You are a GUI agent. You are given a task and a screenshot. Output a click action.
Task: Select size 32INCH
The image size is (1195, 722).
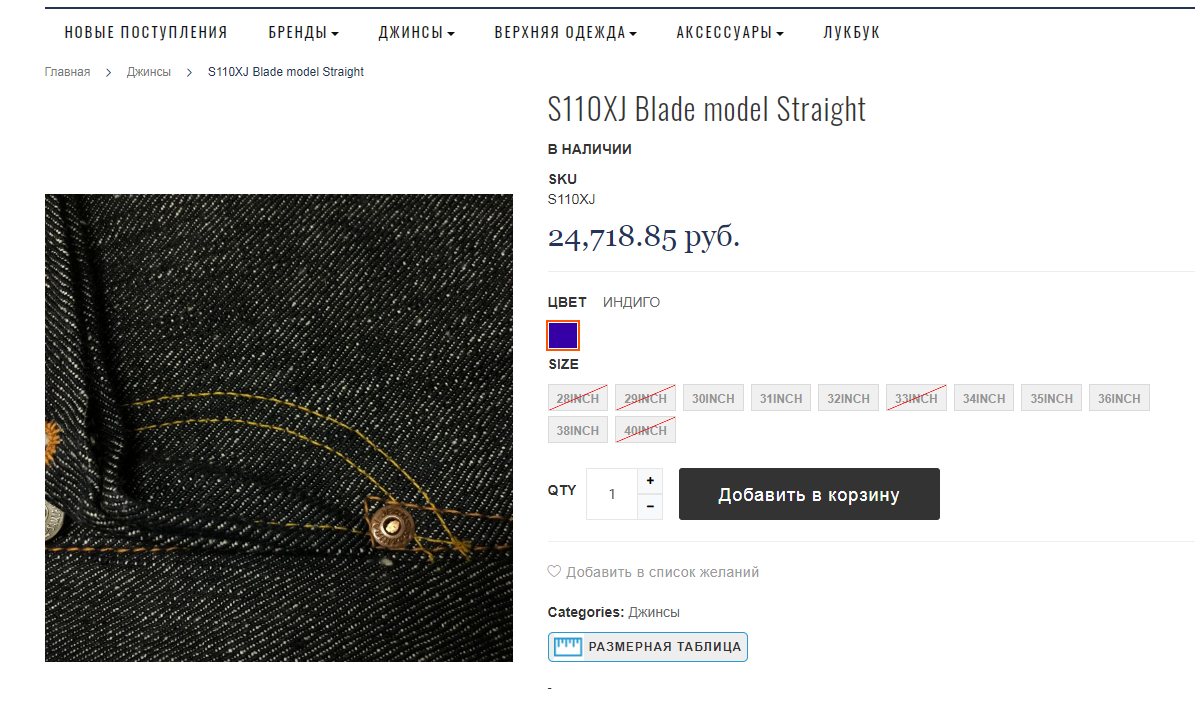(x=848, y=398)
